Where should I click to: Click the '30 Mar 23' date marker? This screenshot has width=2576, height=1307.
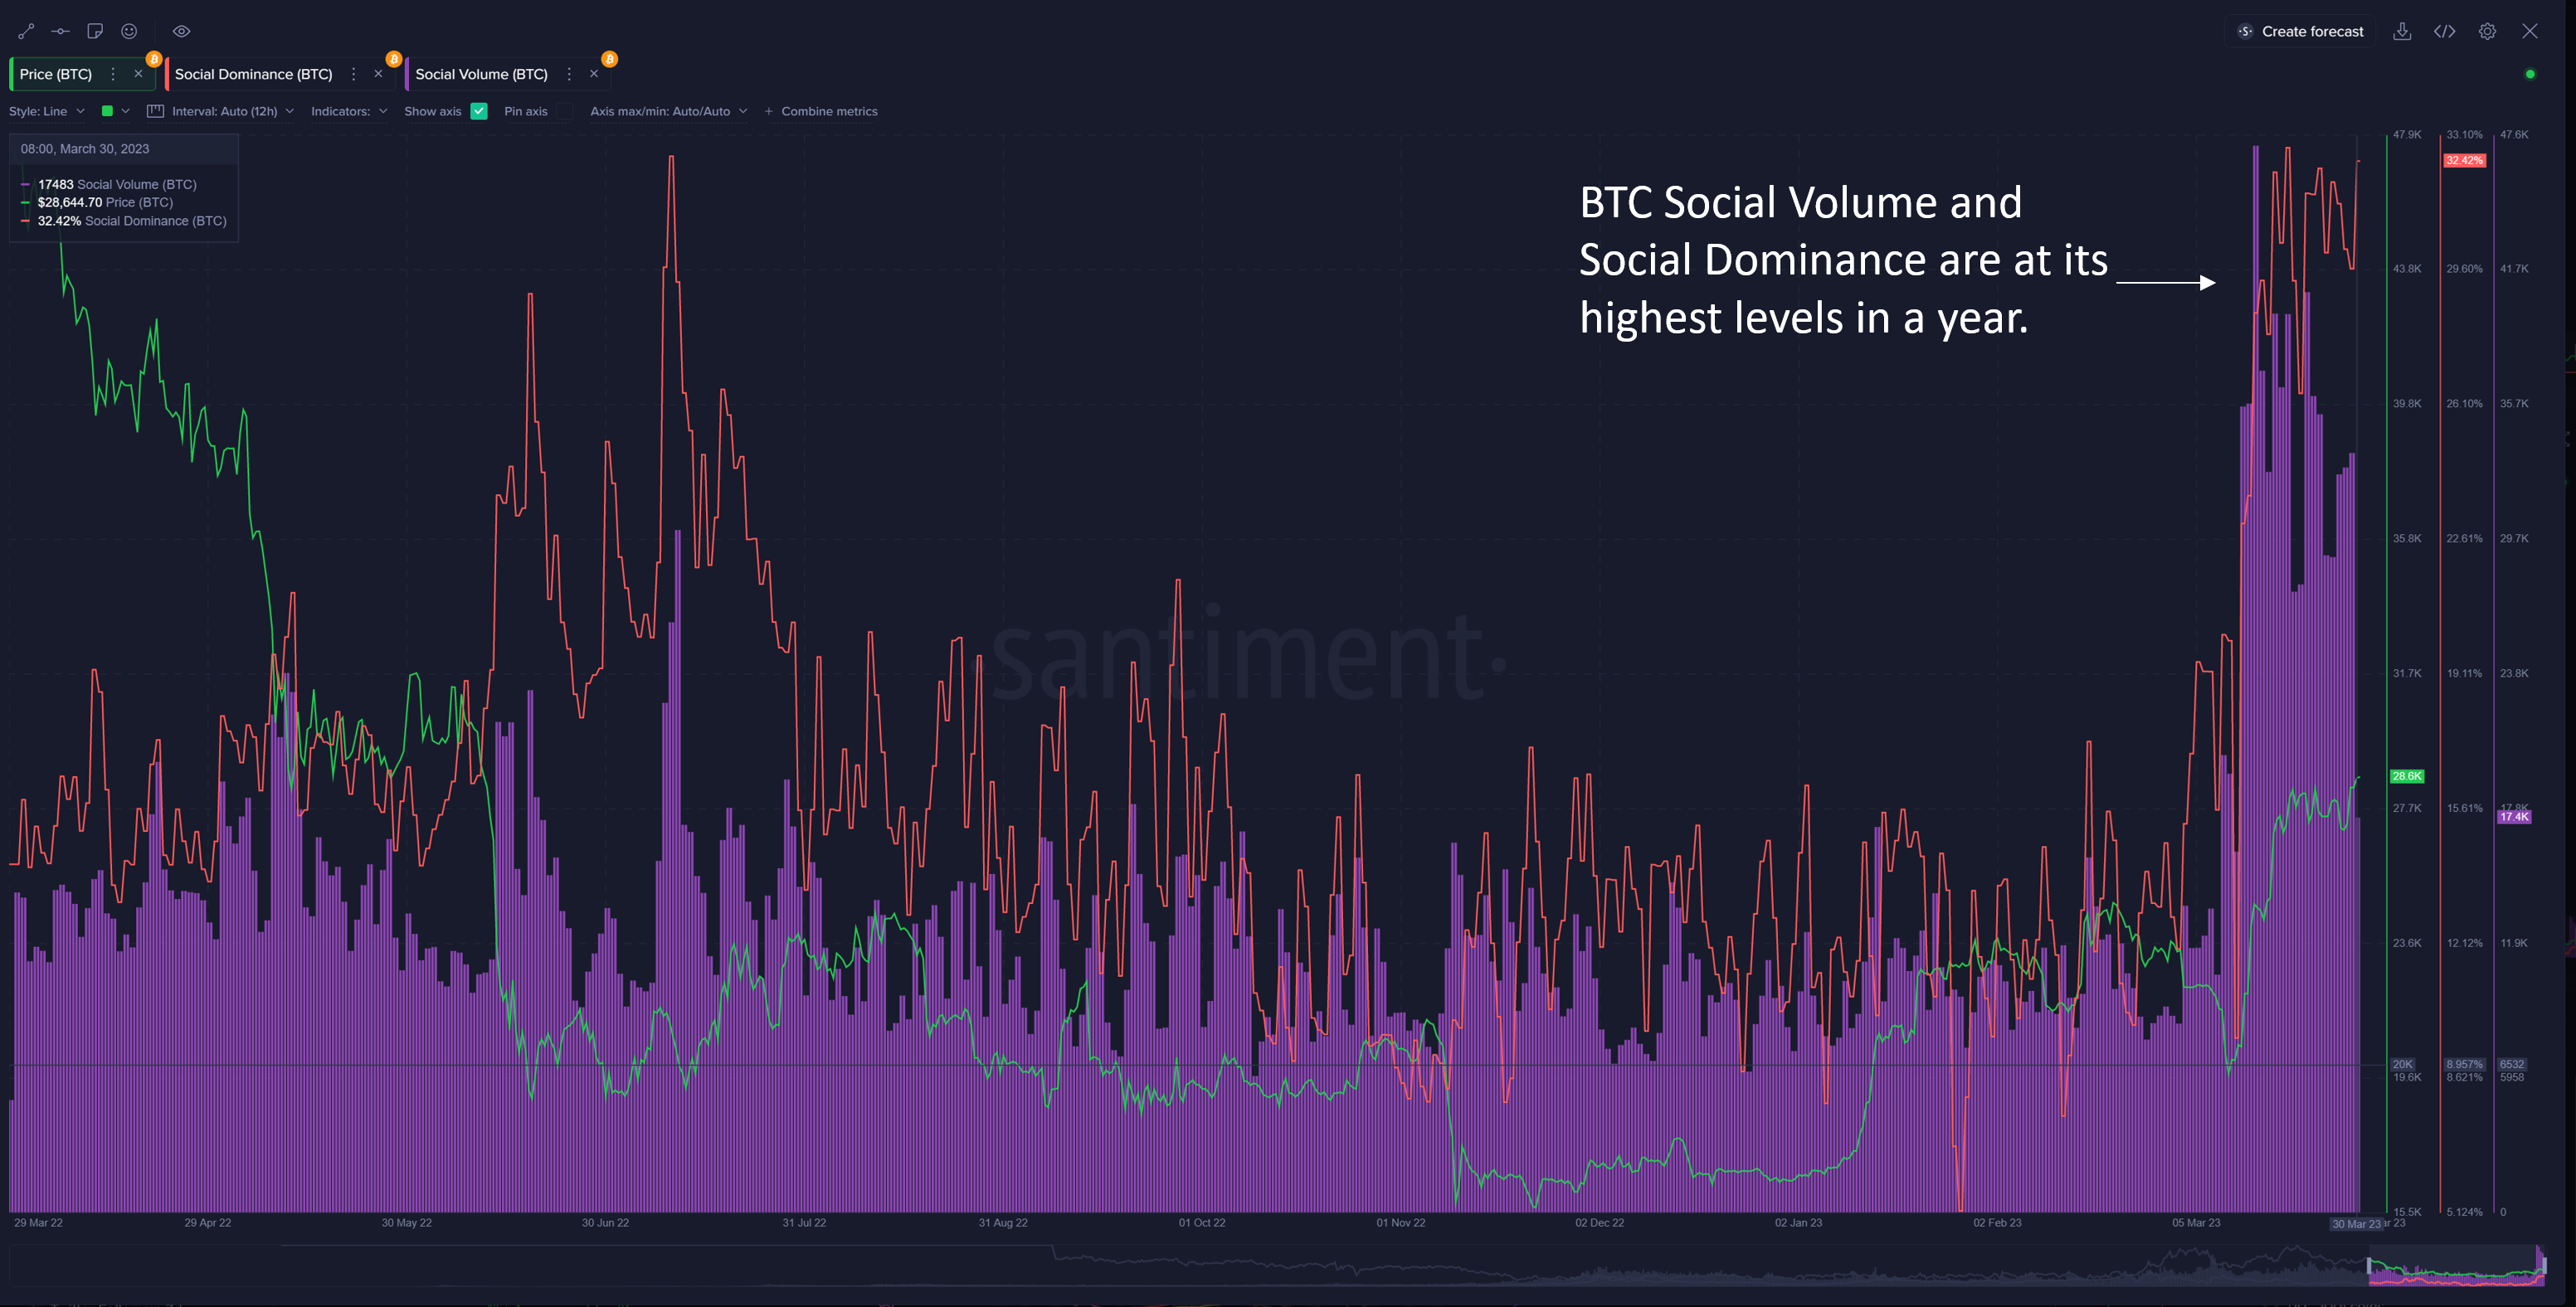point(2356,1224)
